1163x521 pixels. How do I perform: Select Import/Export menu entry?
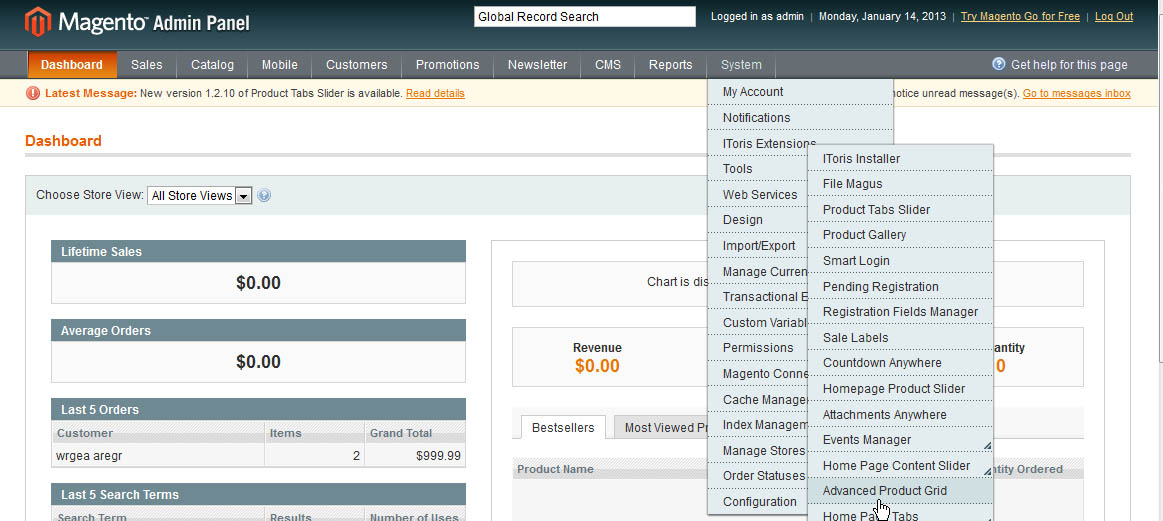[x=757, y=246]
